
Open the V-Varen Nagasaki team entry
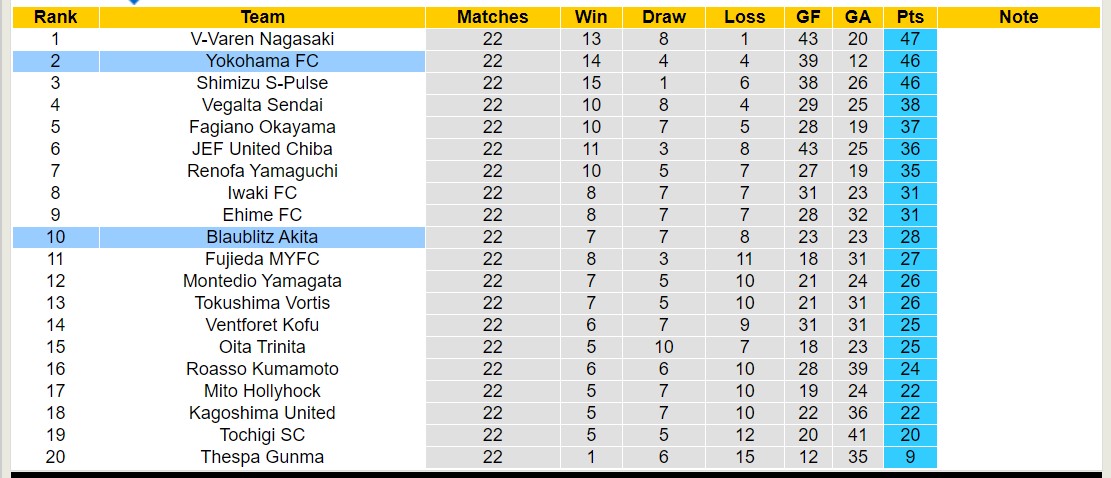(x=263, y=39)
